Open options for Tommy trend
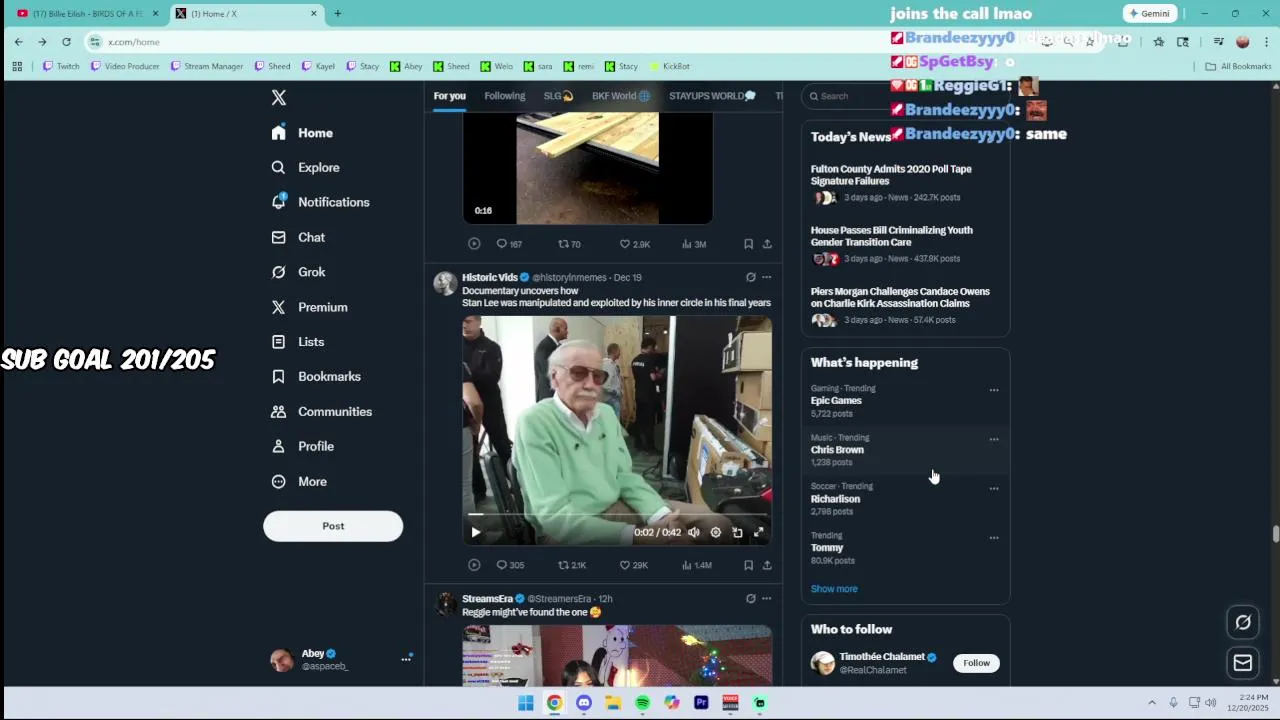Image resolution: width=1280 pixels, height=720 pixels. pyautogui.click(x=994, y=537)
